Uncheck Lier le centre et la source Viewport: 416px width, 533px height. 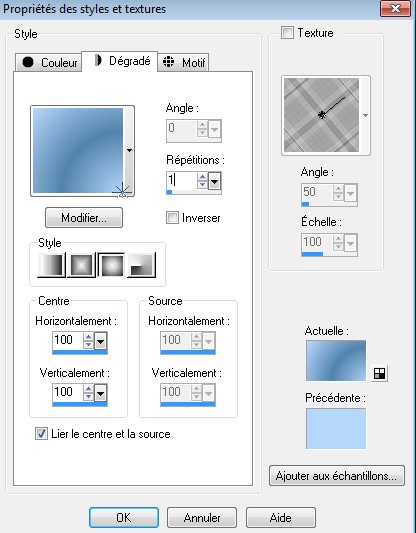point(41,434)
